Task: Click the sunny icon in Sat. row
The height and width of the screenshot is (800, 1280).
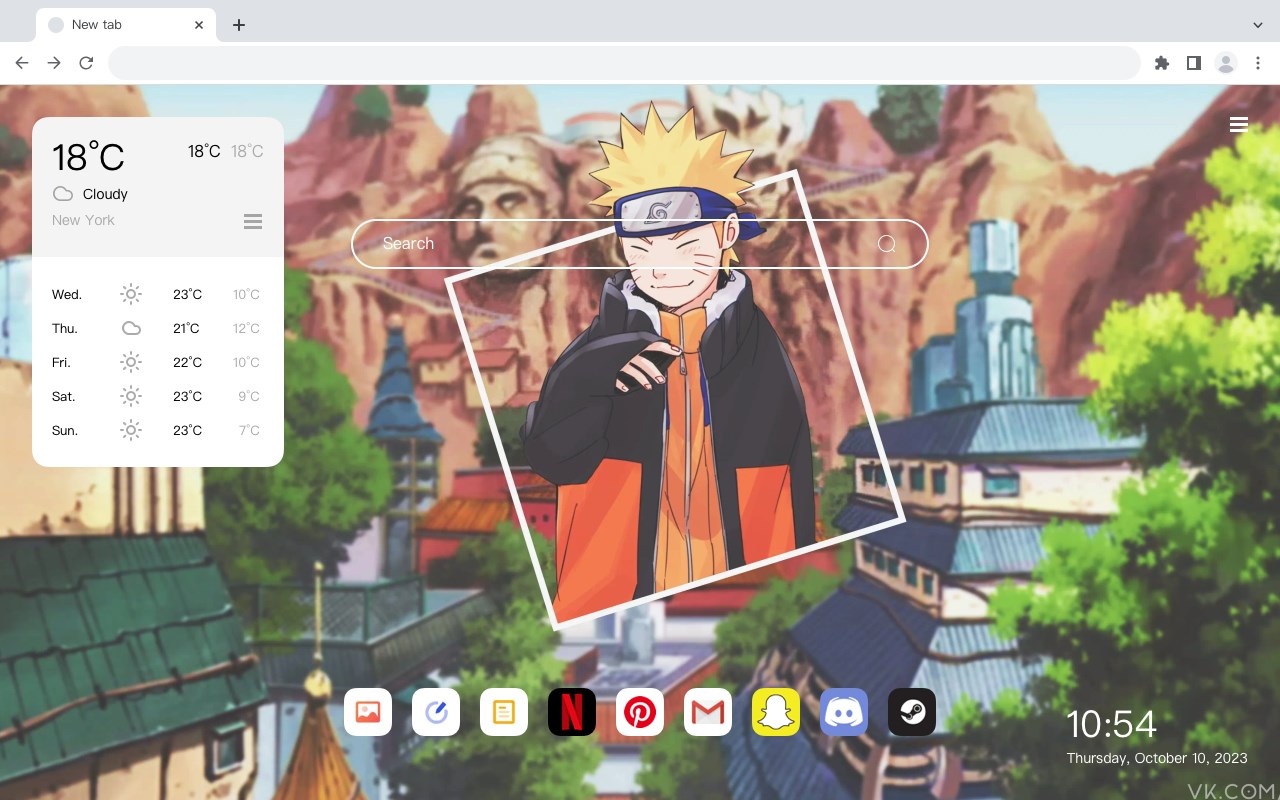Action: (x=131, y=396)
